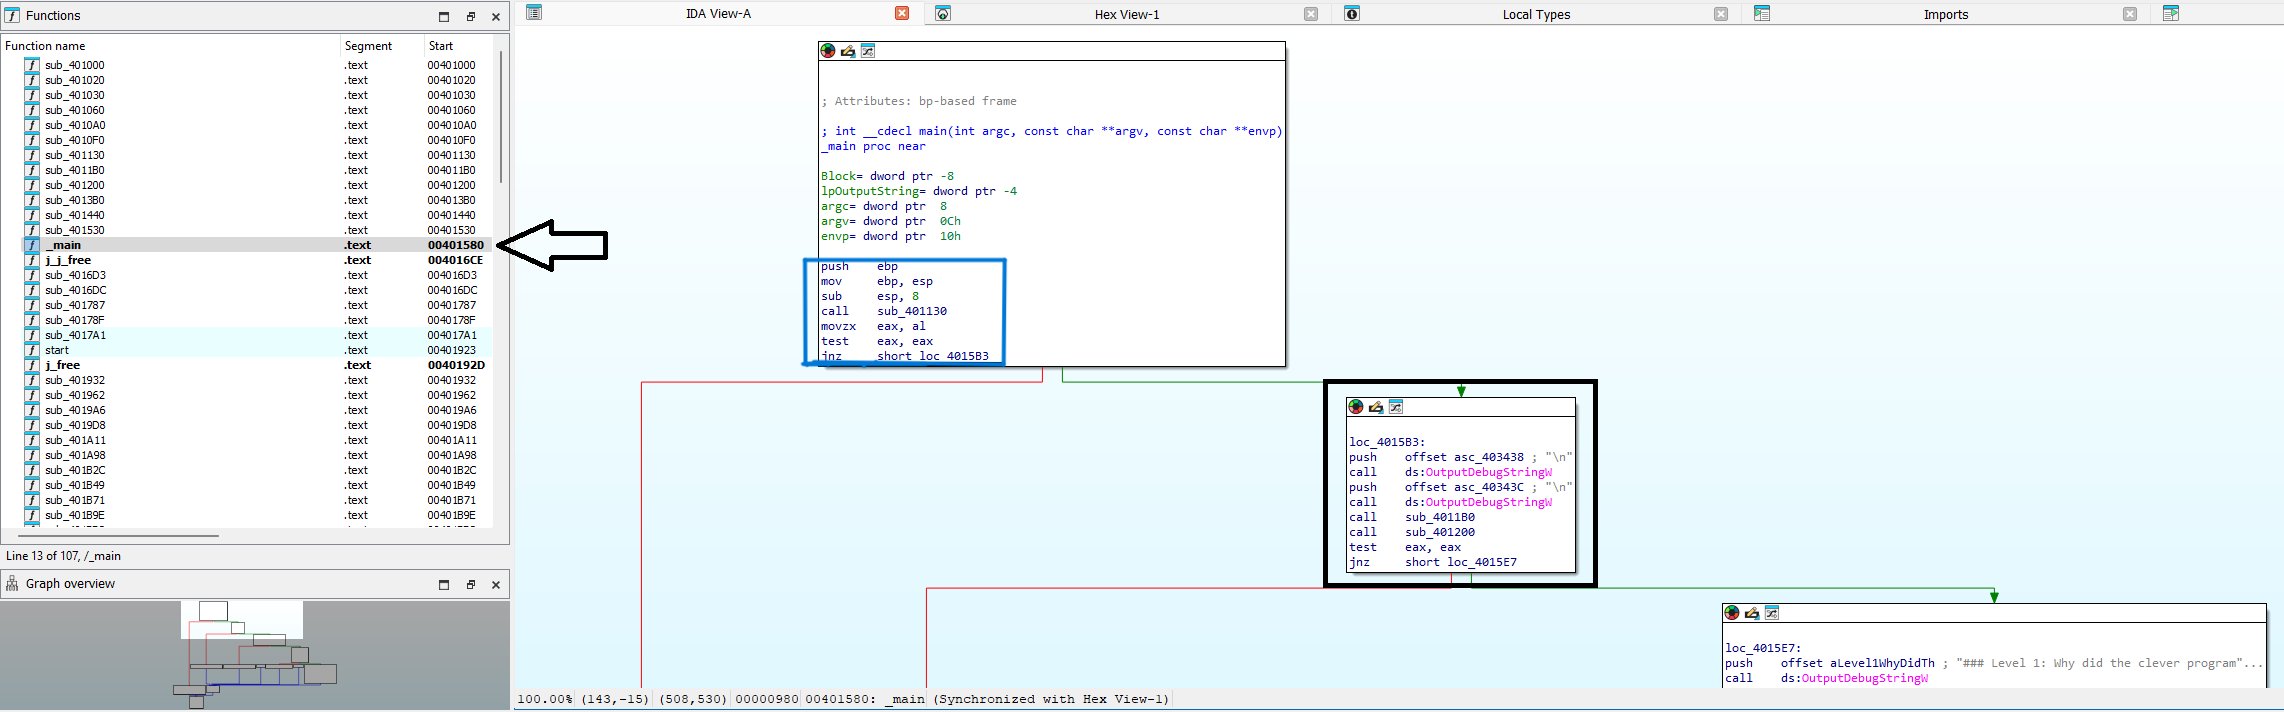The width and height of the screenshot is (2284, 712).
Task: Sort by the Function name column header
Action: 171,46
